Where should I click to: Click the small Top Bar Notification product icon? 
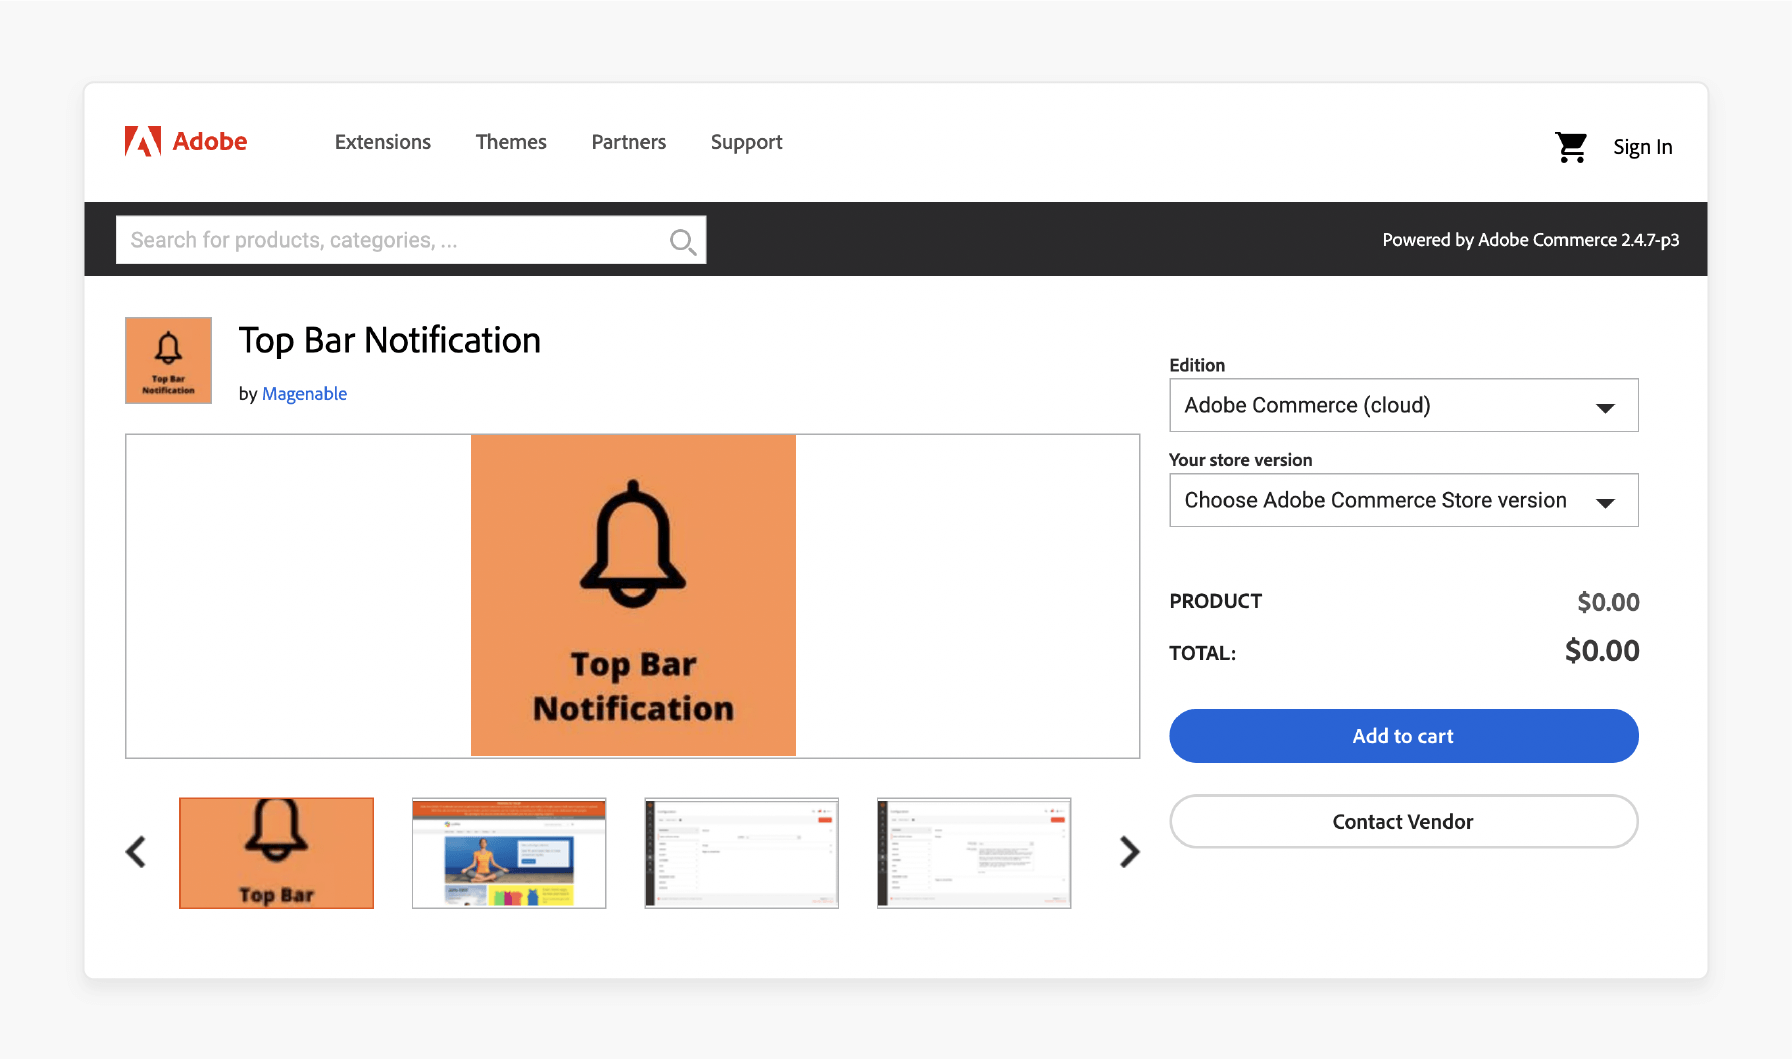(x=168, y=360)
